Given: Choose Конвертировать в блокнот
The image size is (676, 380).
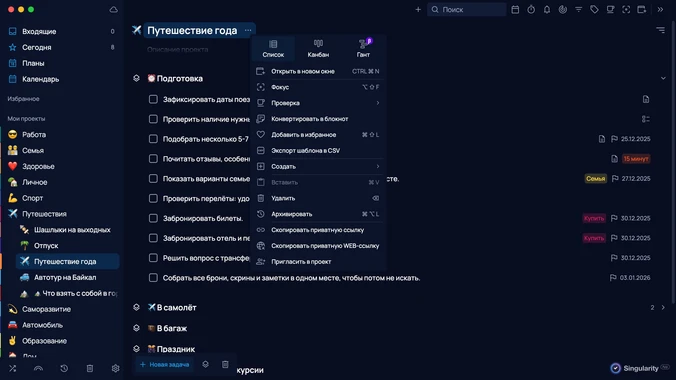Looking at the screenshot, I should 318,119.
